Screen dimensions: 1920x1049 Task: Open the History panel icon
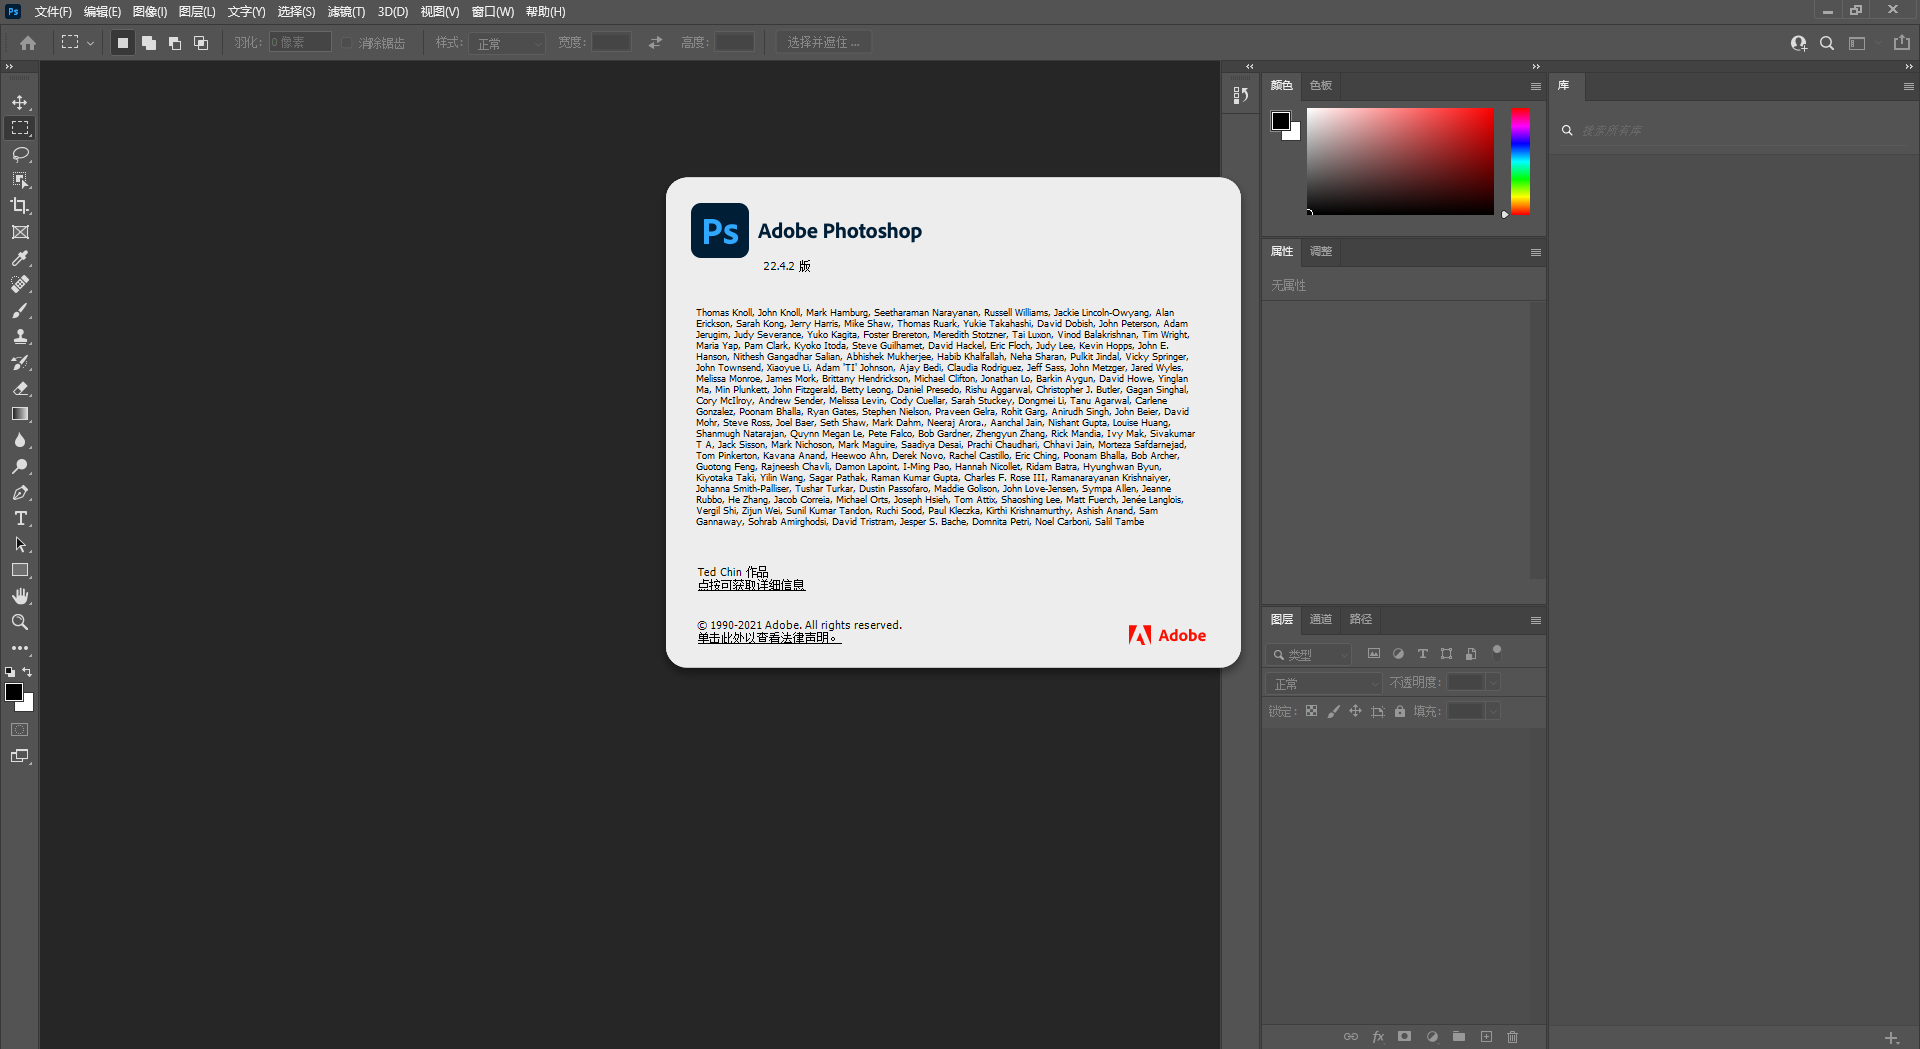tap(1240, 95)
